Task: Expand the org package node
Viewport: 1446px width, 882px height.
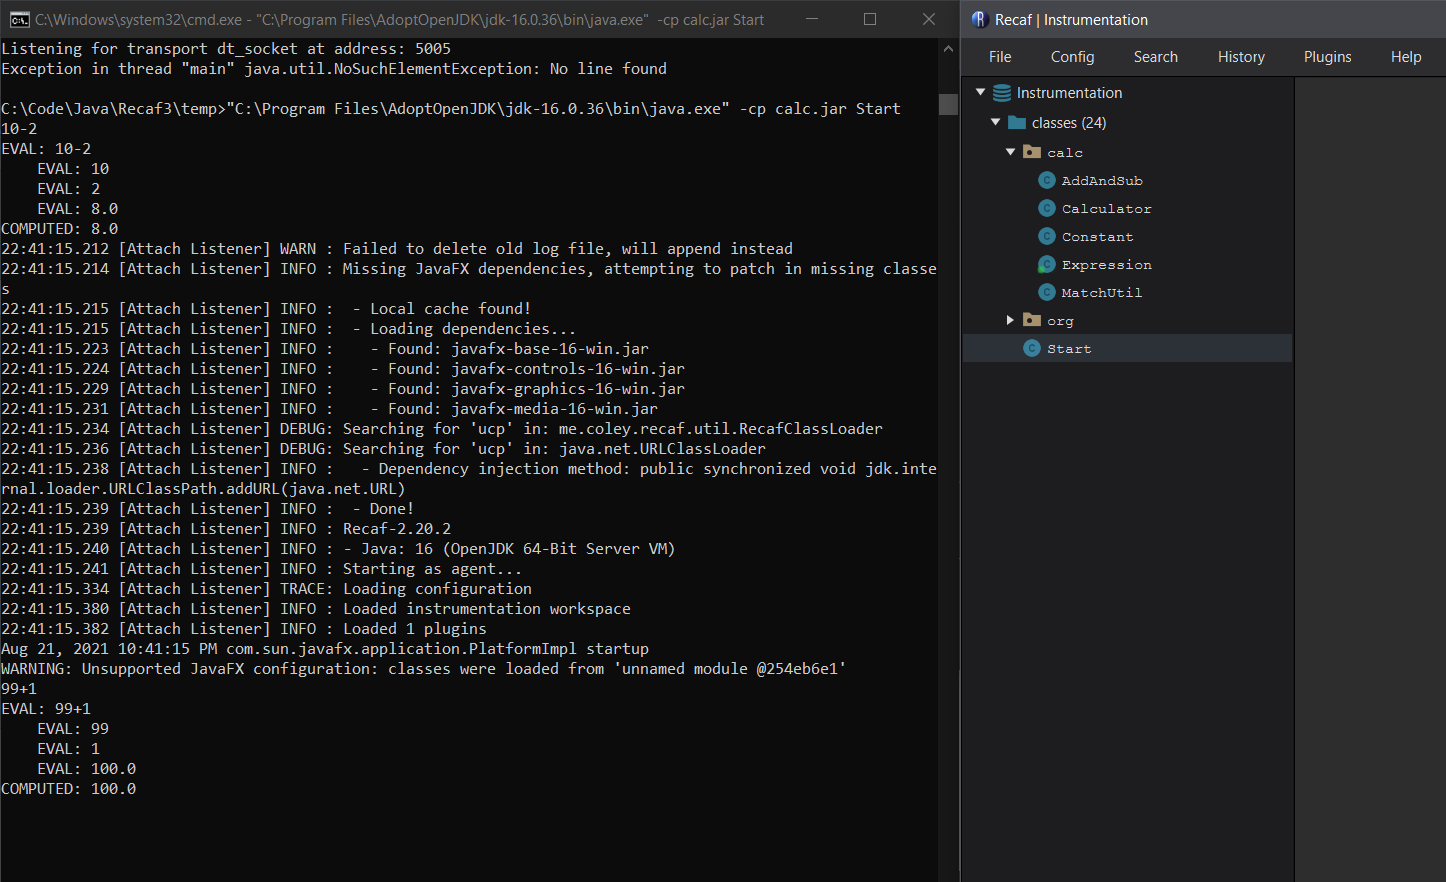Action: pyautogui.click(x=1010, y=320)
